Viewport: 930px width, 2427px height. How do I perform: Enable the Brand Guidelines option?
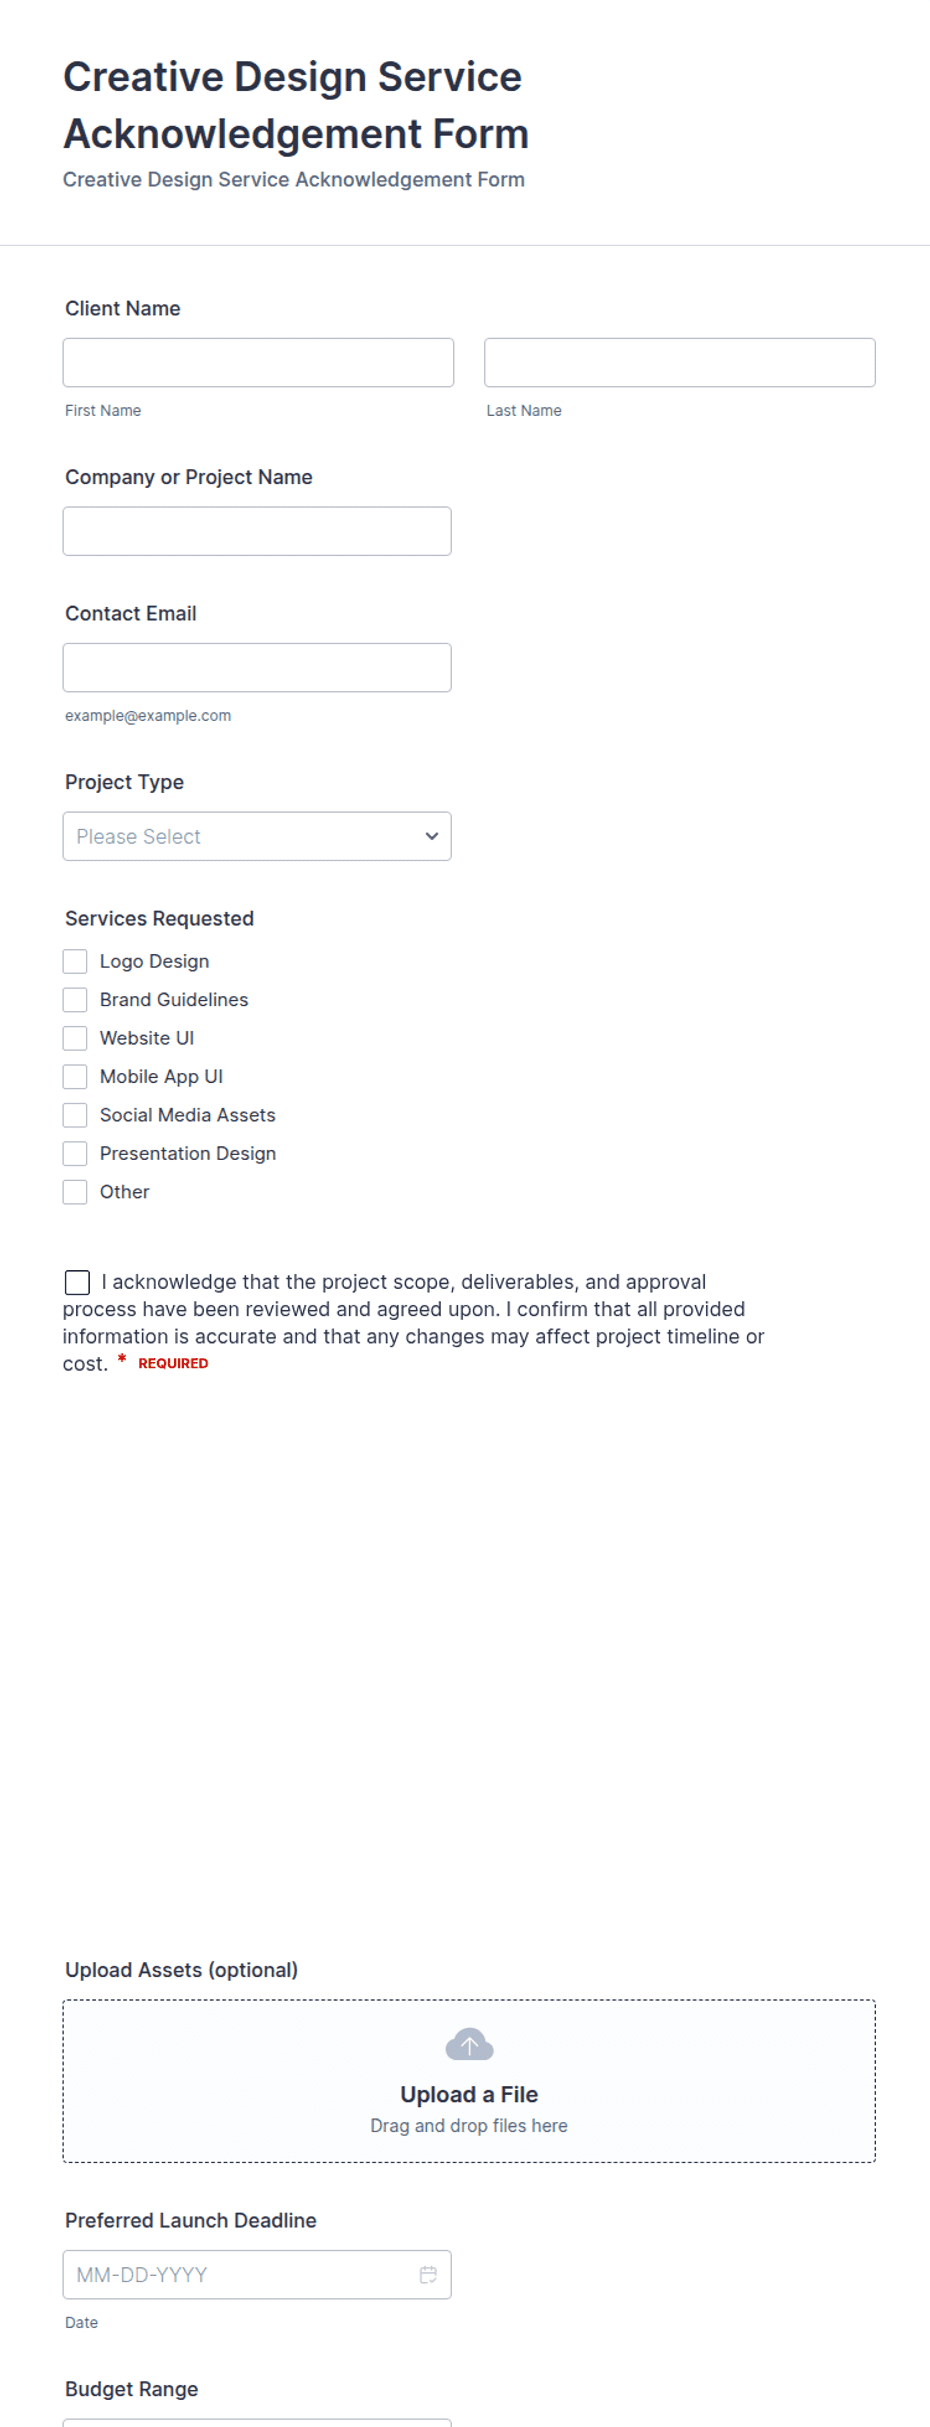pyautogui.click(x=75, y=1000)
